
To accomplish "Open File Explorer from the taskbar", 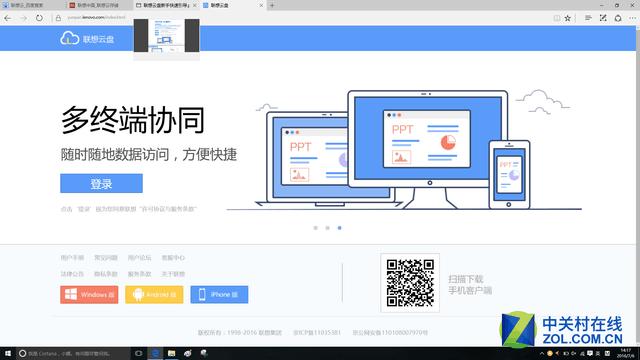I will click(171, 353).
